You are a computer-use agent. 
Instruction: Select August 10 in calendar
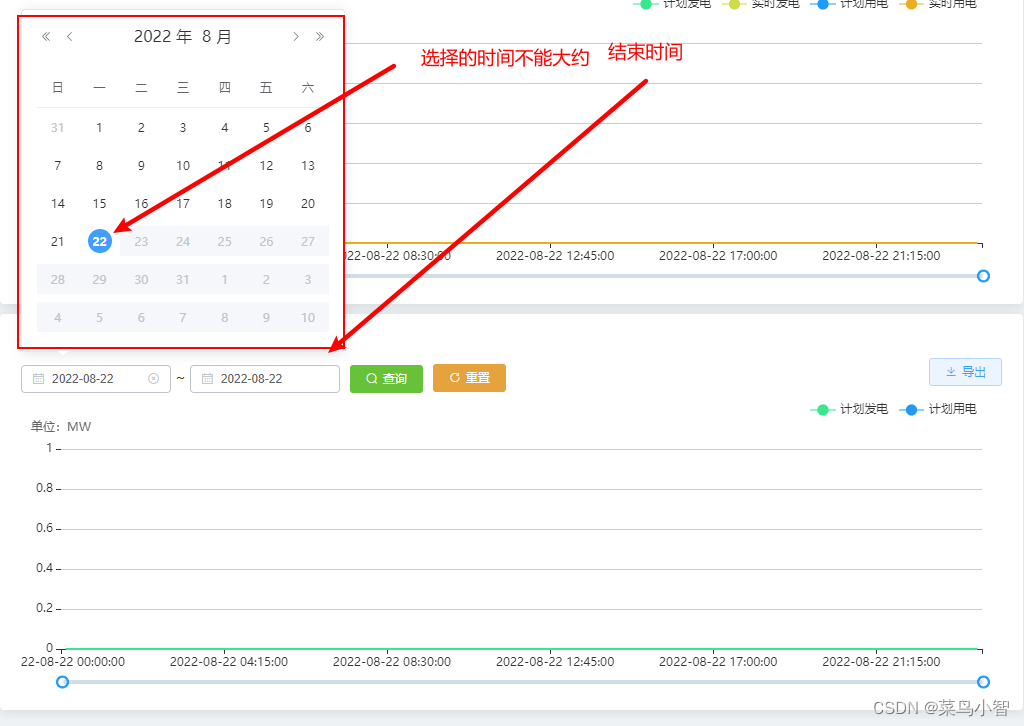click(183, 165)
